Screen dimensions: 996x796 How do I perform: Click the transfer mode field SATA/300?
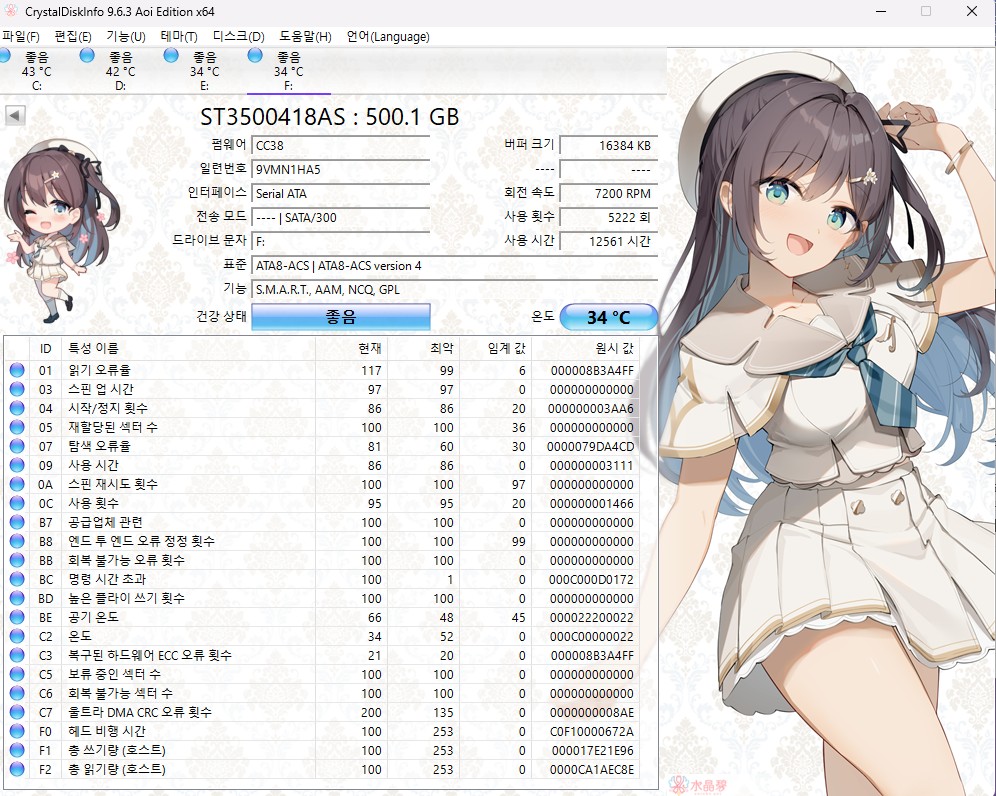(x=341, y=217)
